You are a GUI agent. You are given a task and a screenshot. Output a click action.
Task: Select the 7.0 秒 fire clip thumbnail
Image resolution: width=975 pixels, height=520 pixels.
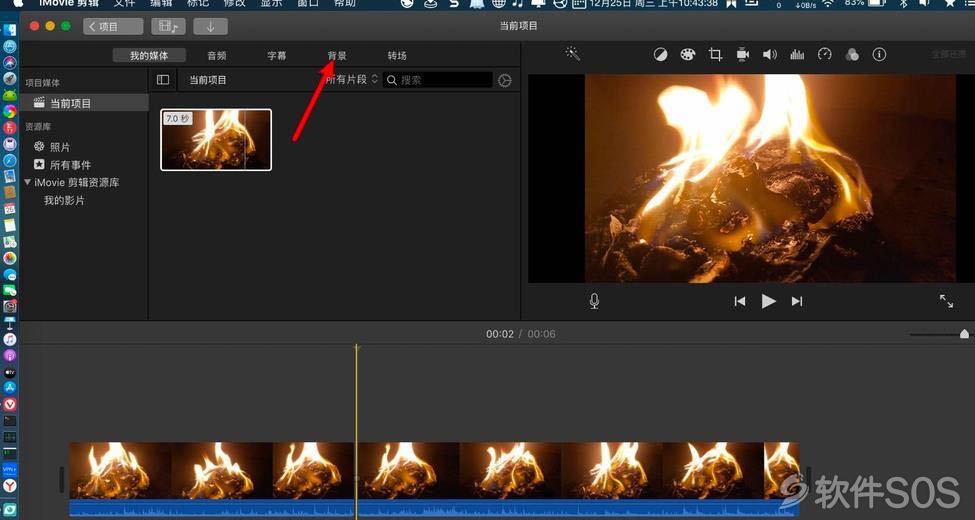coord(216,140)
